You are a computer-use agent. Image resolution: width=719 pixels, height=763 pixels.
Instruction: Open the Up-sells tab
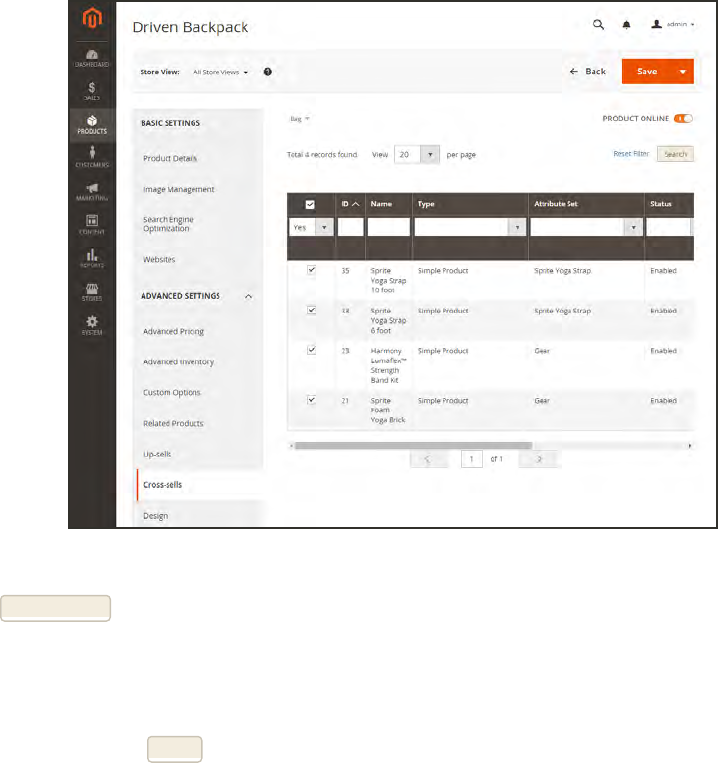tap(157, 454)
